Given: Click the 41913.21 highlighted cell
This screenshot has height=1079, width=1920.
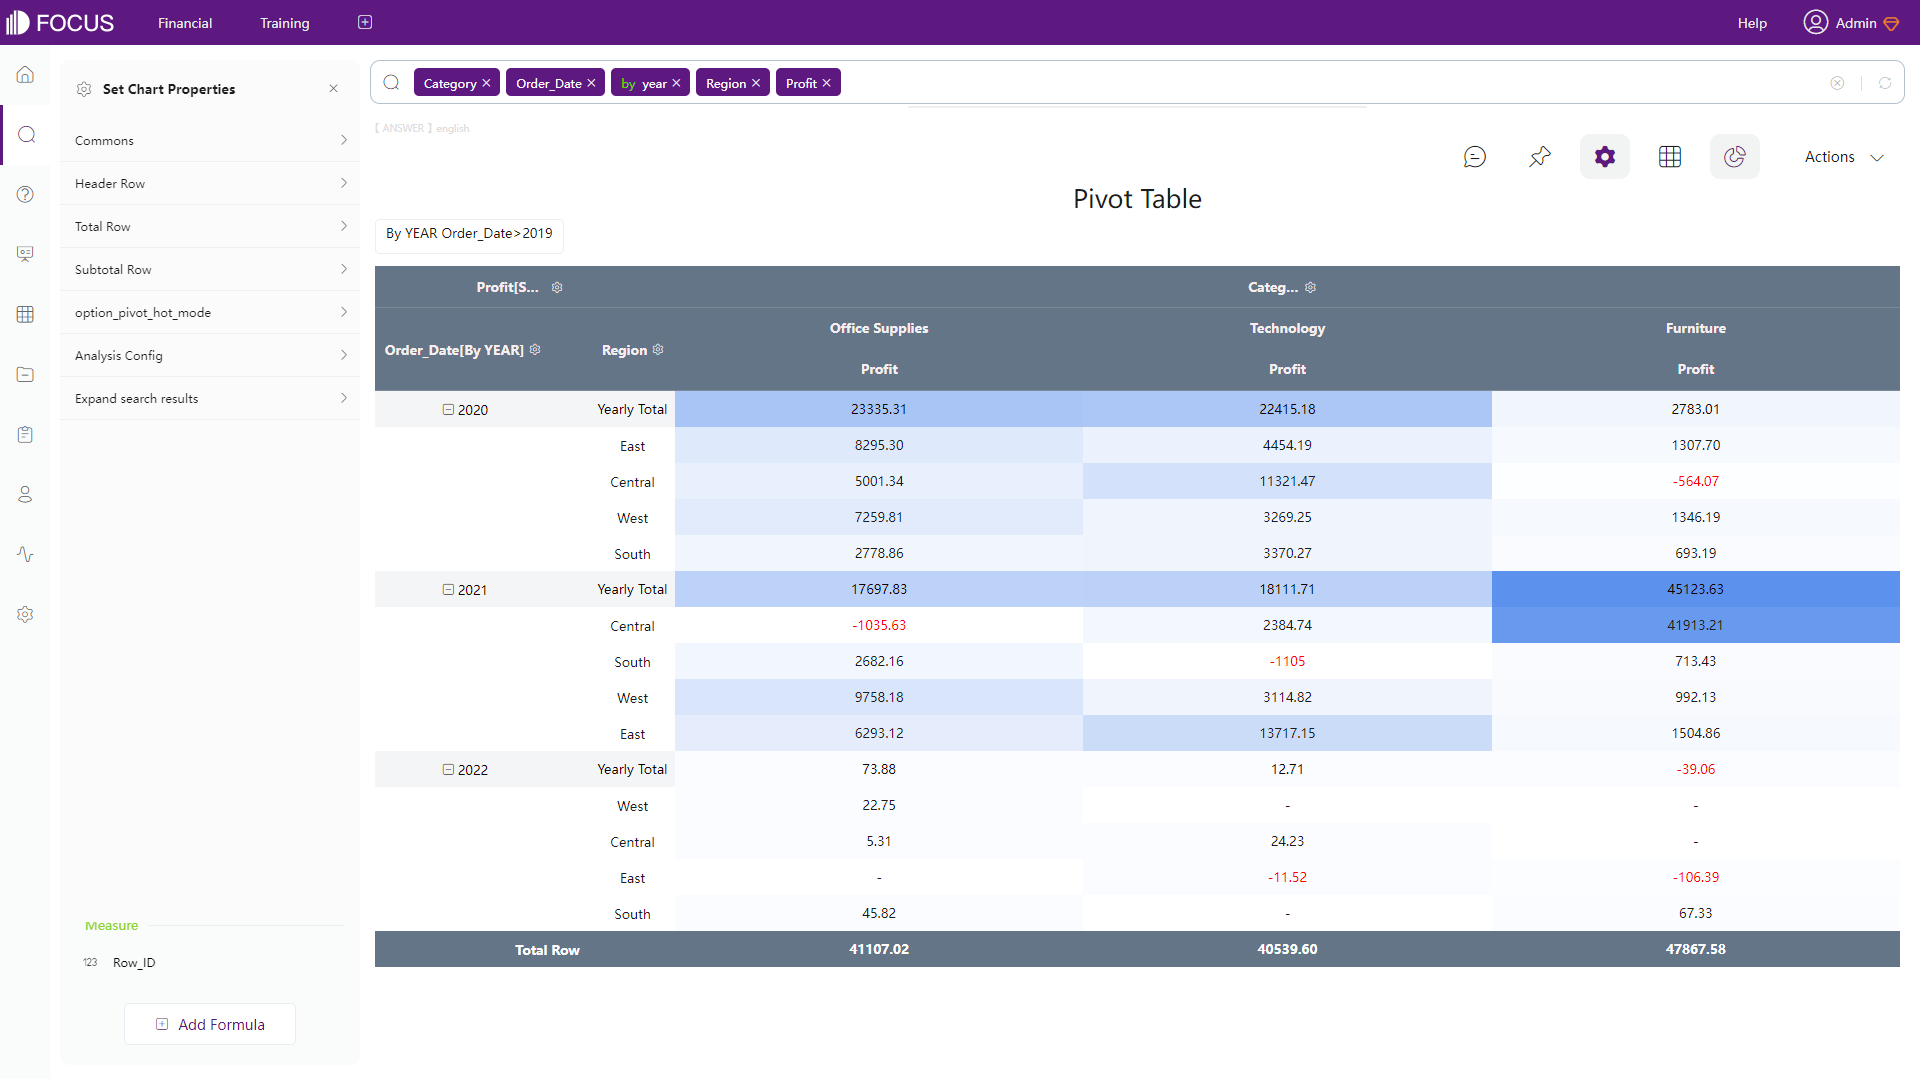Looking at the screenshot, I should click(x=1696, y=625).
